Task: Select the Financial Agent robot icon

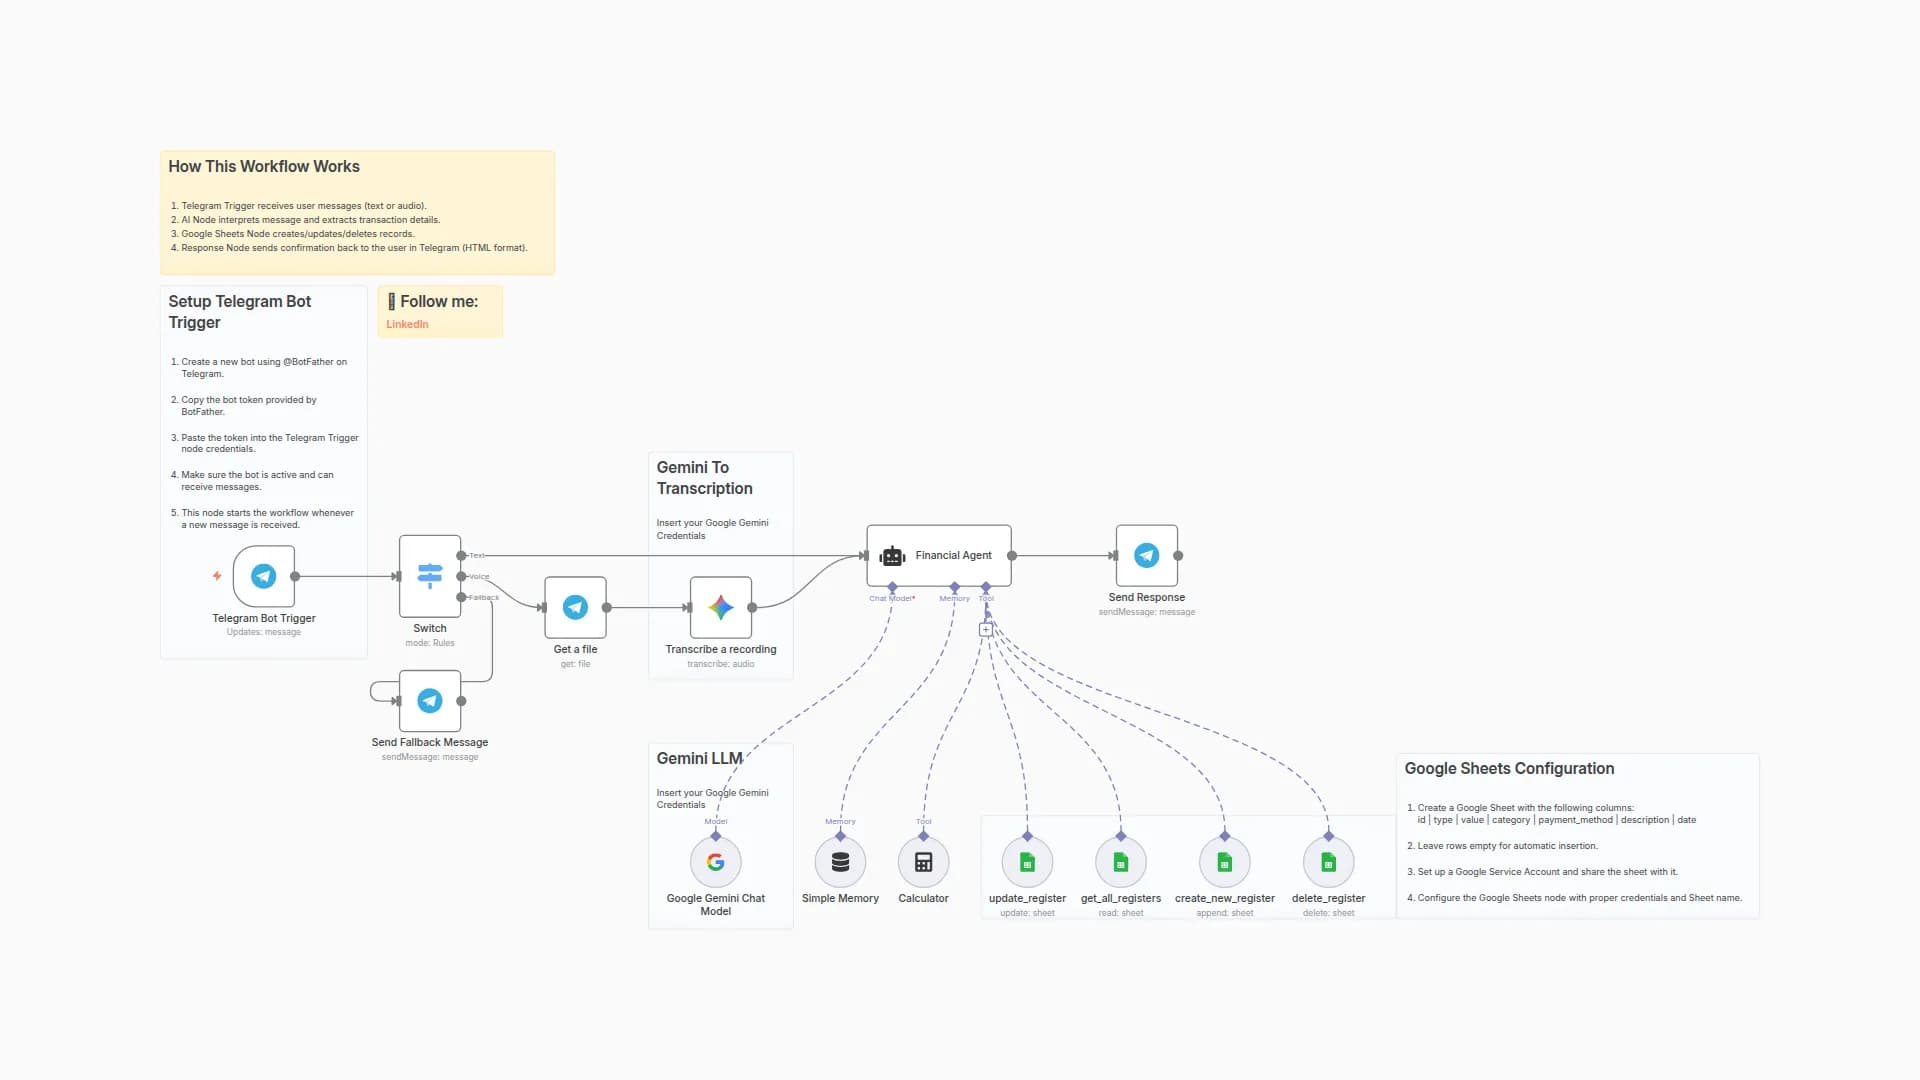Action: point(891,555)
